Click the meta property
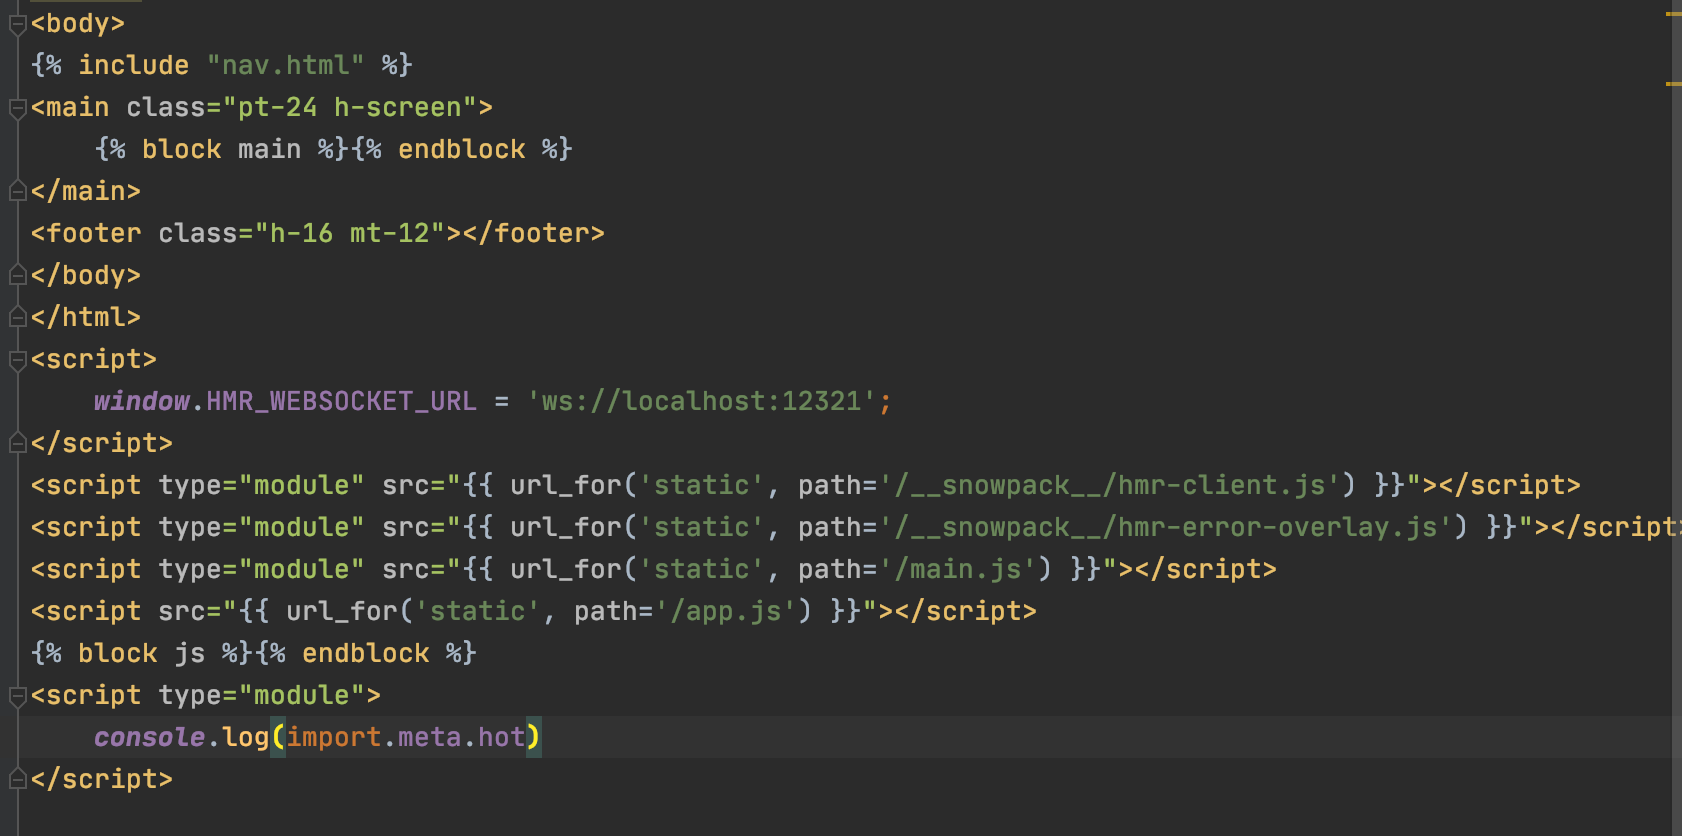 coord(430,737)
